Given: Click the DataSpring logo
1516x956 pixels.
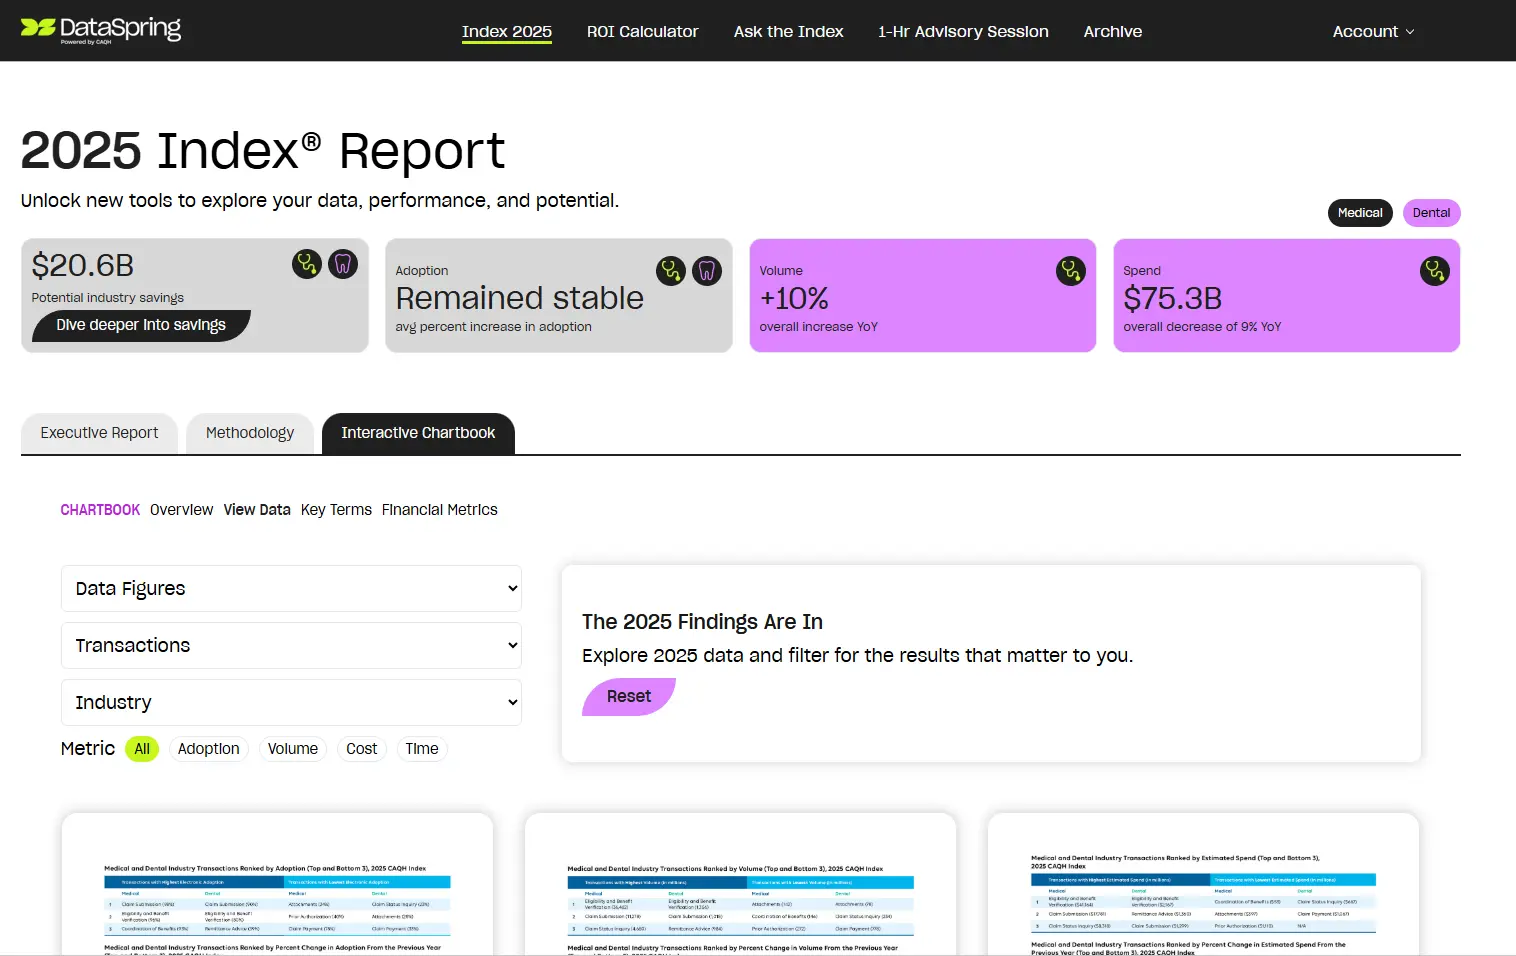Looking at the screenshot, I should 101,29.
